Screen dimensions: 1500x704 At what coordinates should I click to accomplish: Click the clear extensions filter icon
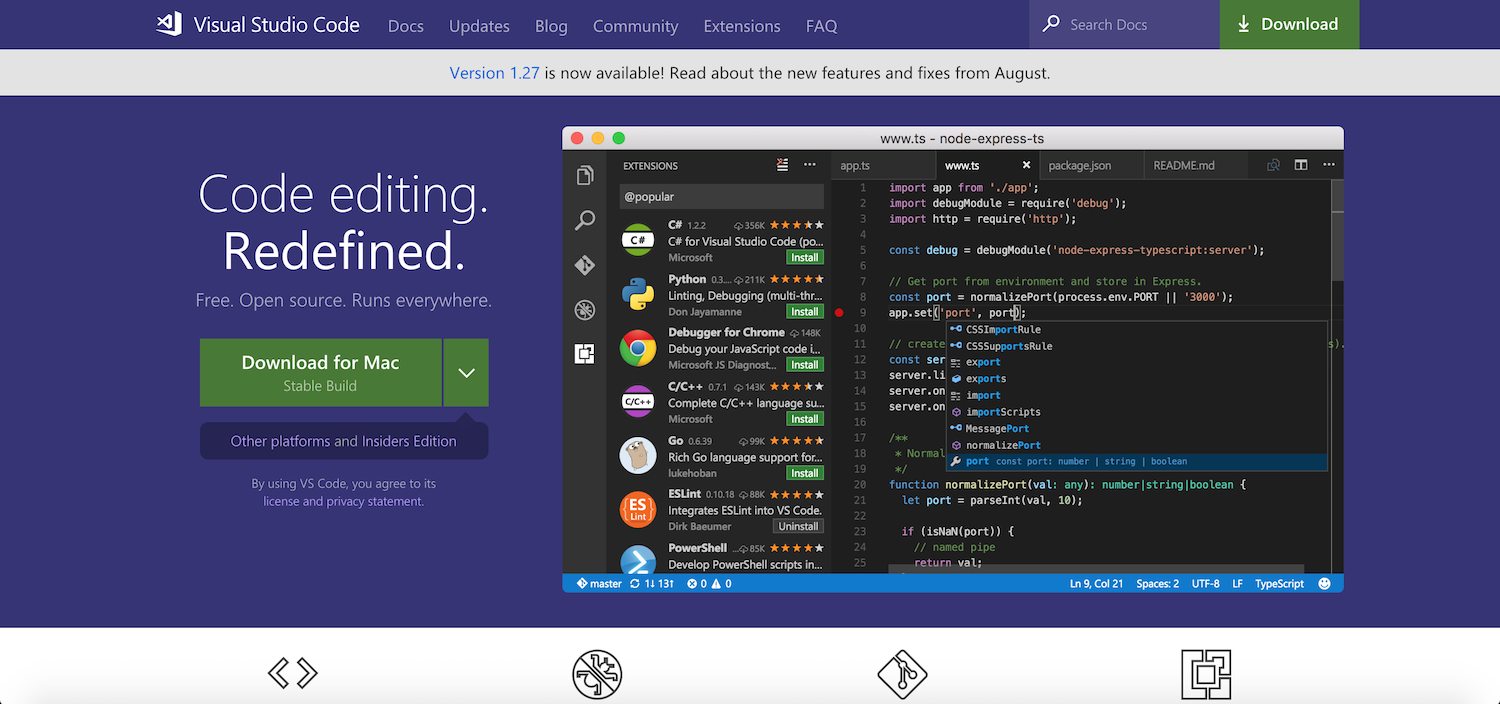[x=783, y=165]
